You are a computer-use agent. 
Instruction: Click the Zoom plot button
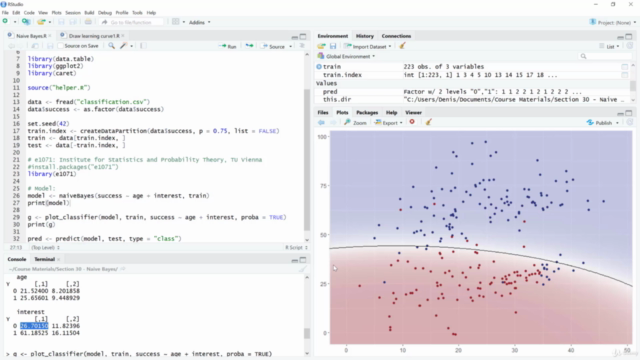(x=355, y=122)
